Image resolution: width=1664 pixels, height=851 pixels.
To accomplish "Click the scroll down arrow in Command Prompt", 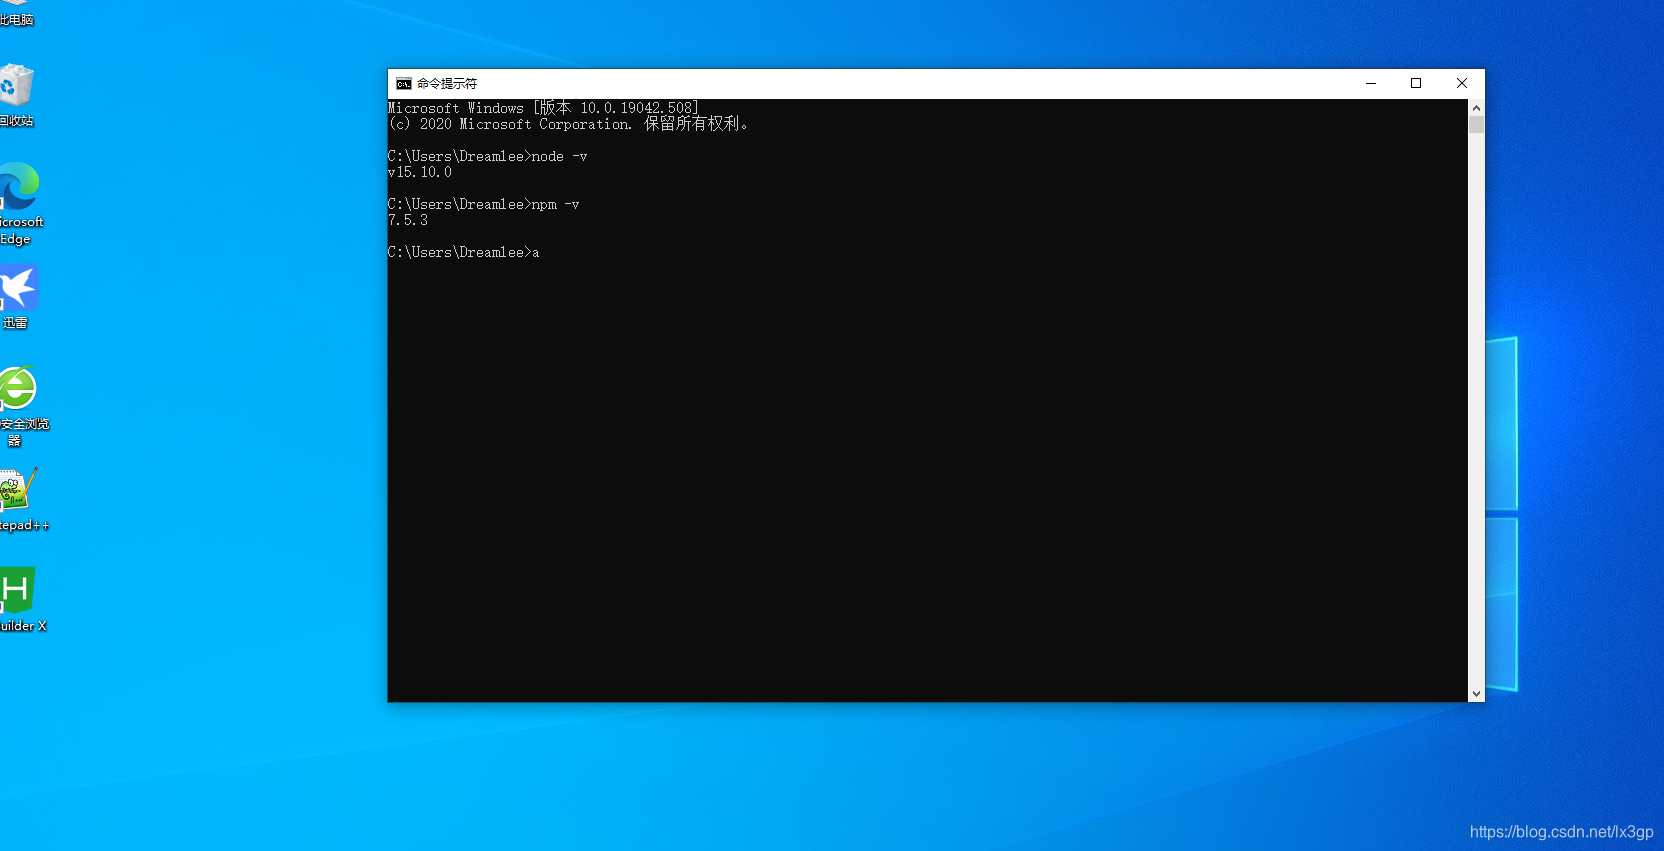I will click(x=1476, y=693).
